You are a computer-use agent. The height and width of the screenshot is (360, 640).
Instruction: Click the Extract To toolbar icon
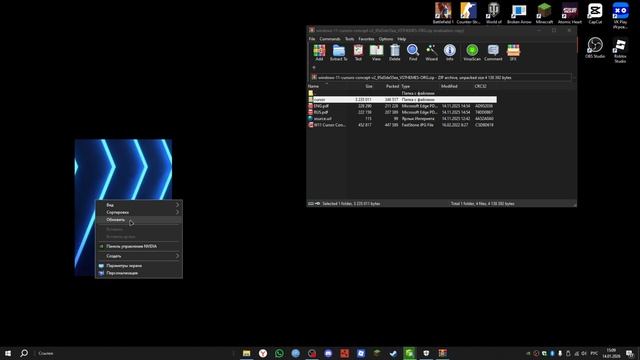coord(338,52)
